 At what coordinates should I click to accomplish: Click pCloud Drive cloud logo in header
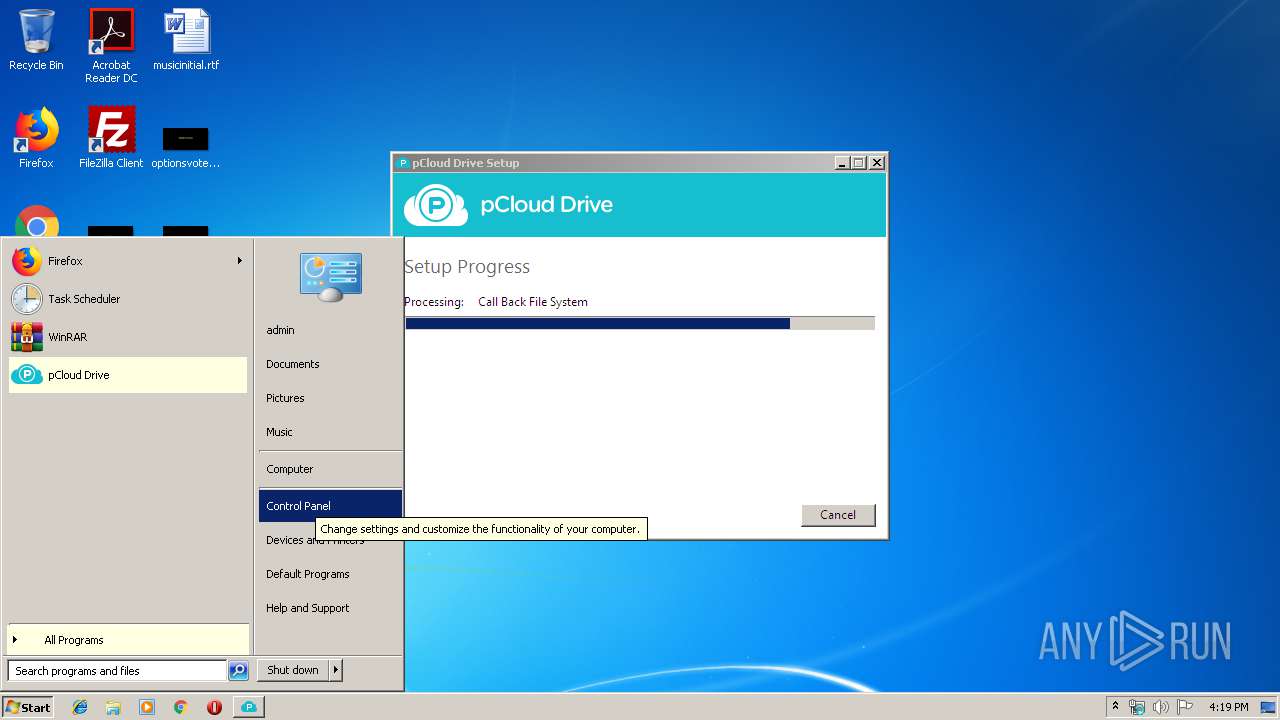[x=436, y=205]
